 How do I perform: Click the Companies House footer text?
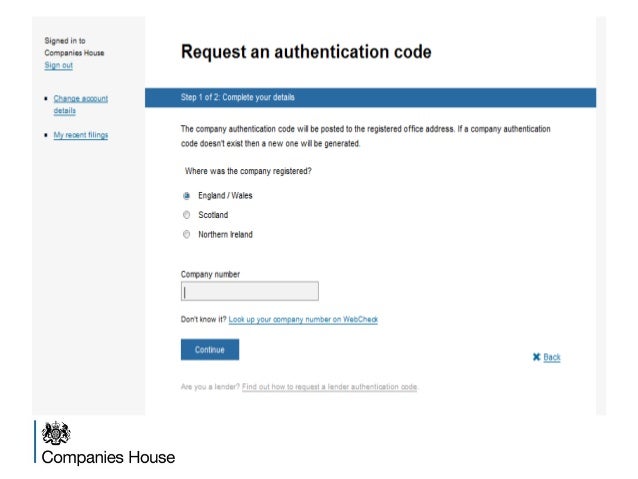click(108, 457)
